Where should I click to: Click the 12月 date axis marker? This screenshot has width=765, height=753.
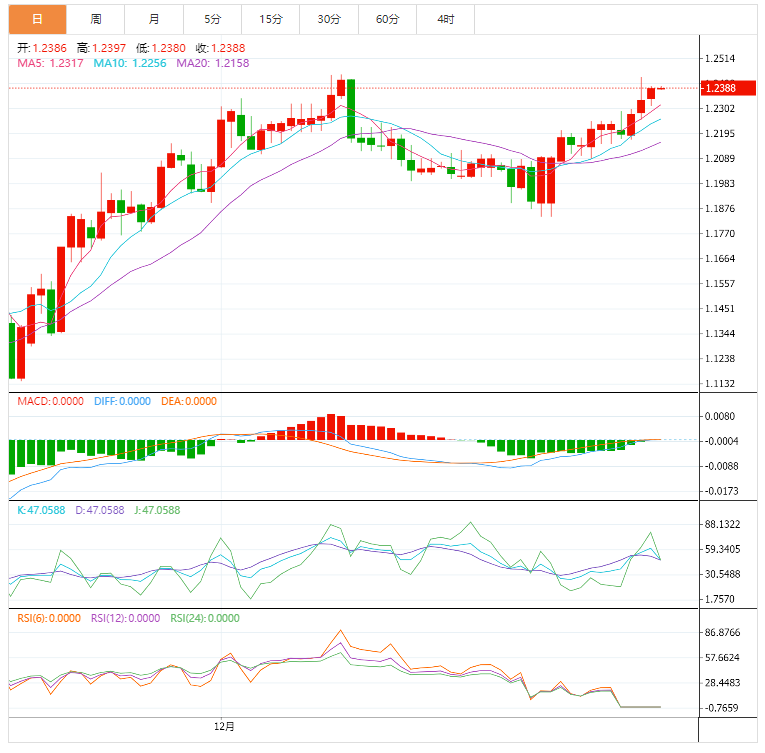click(224, 726)
